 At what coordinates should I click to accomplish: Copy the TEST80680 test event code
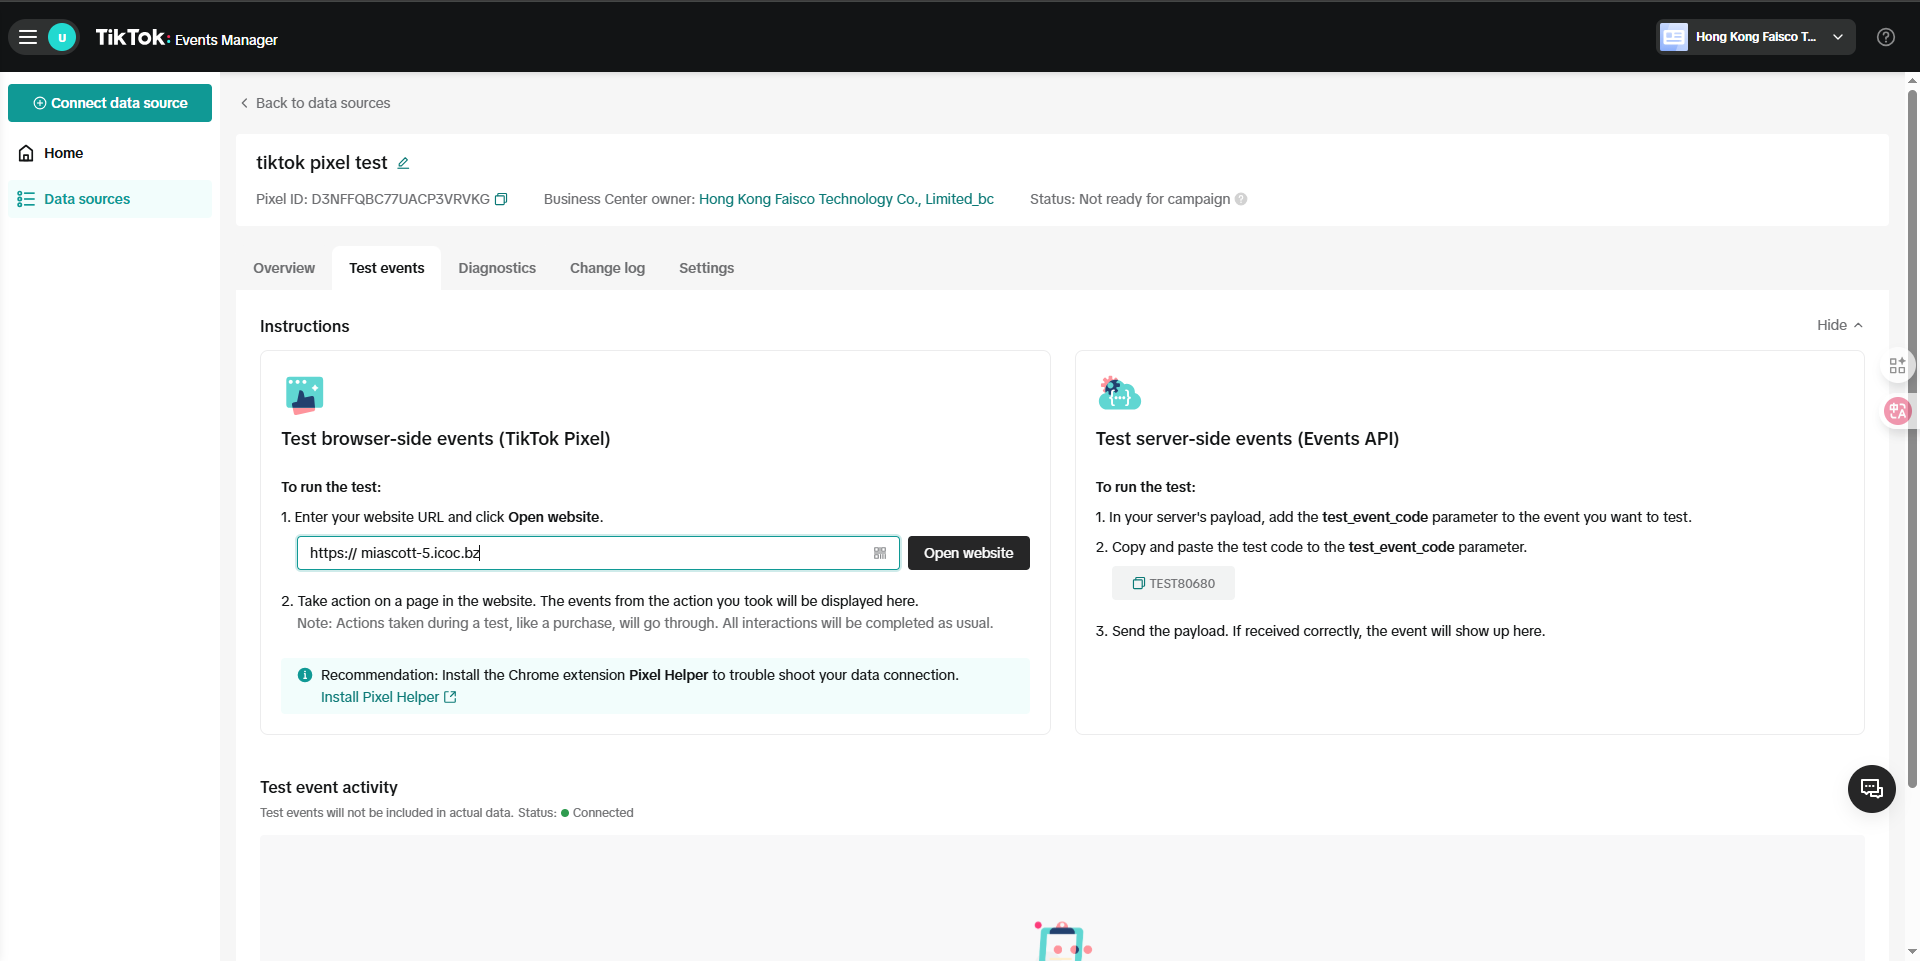tap(1173, 583)
